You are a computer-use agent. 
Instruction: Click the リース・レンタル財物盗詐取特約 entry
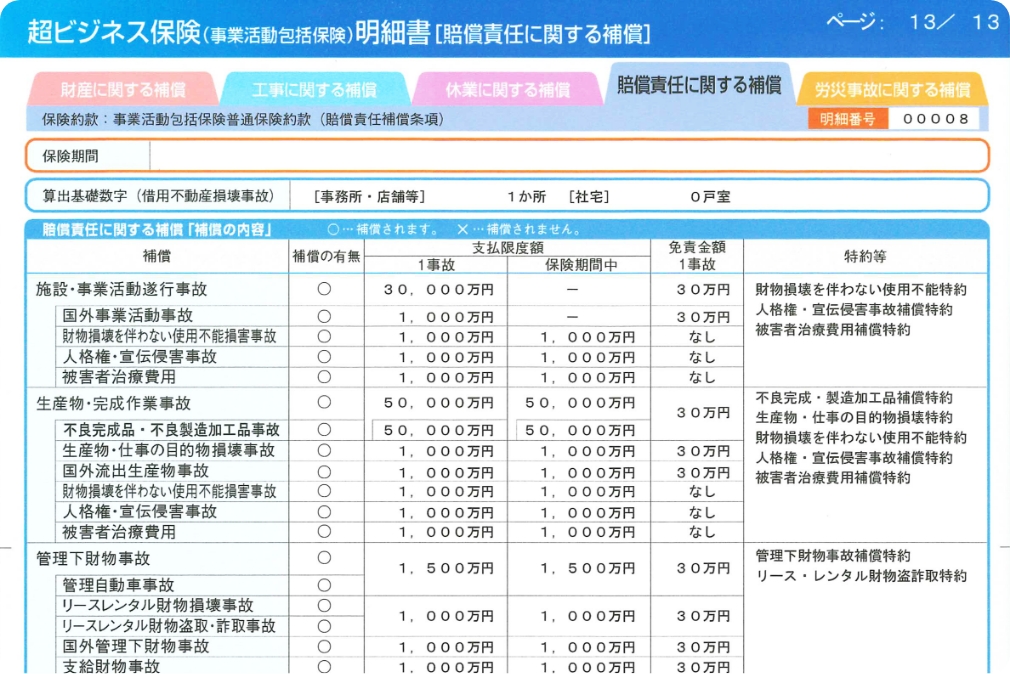[x=861, y=576]
